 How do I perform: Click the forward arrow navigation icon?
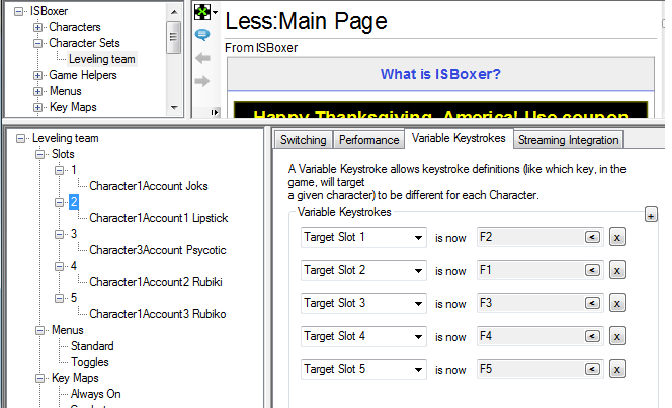[x=202, y=81]
